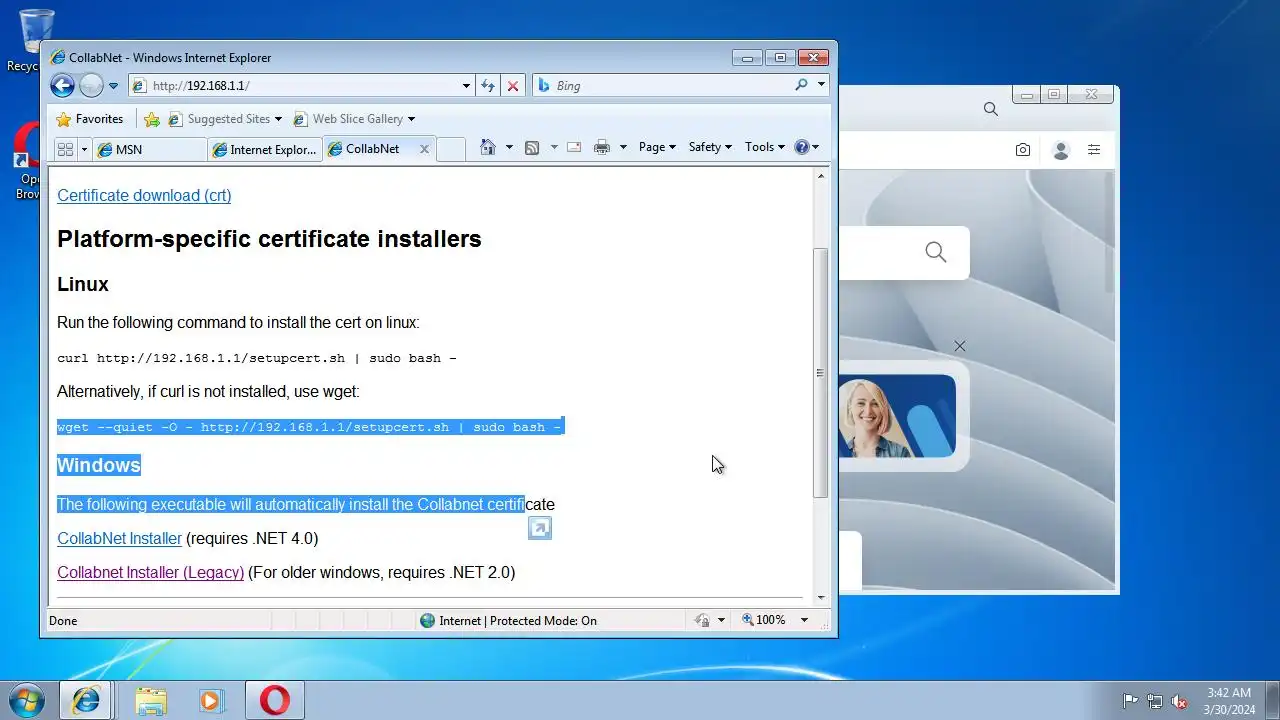Stop loading with the red X icon
The image size is (1280, 720).
[x=513, y=86]
